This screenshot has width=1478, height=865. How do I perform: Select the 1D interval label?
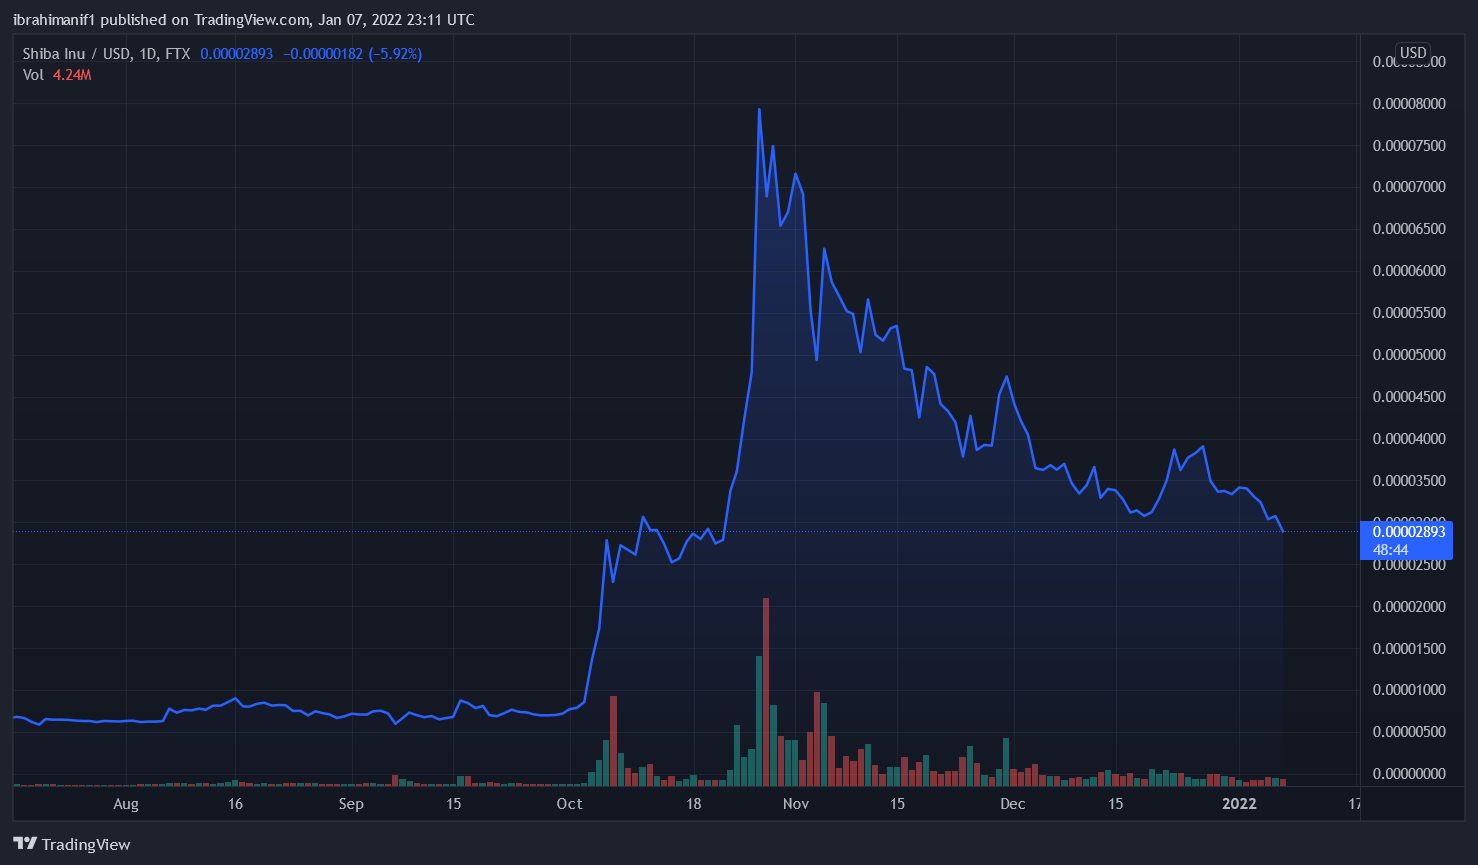point(148,54)
